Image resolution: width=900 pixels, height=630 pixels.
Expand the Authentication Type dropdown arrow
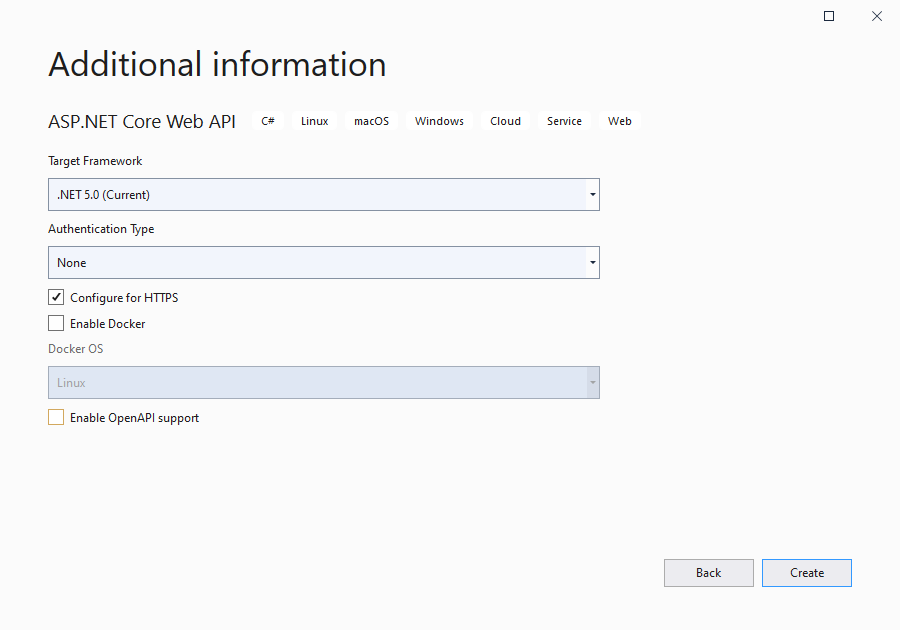pyautogui.click(x=592, y=263)
